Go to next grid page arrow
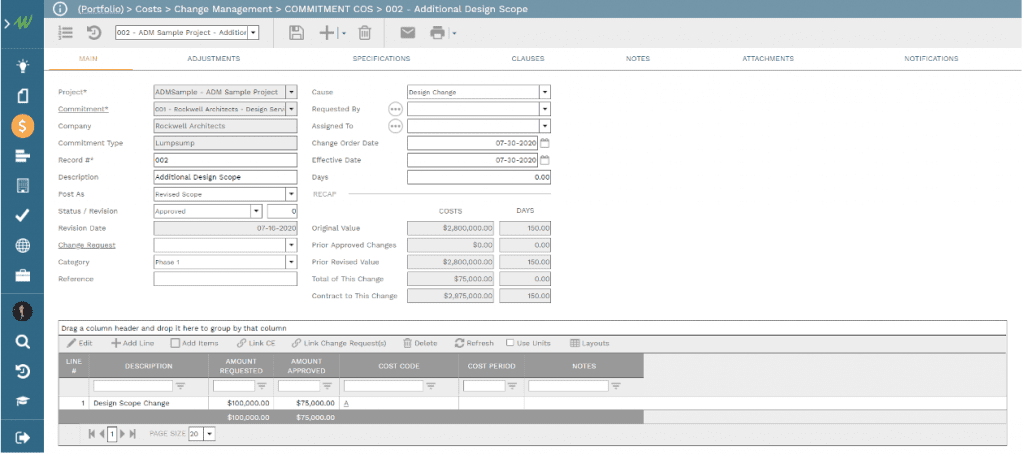 pos(122,433)
